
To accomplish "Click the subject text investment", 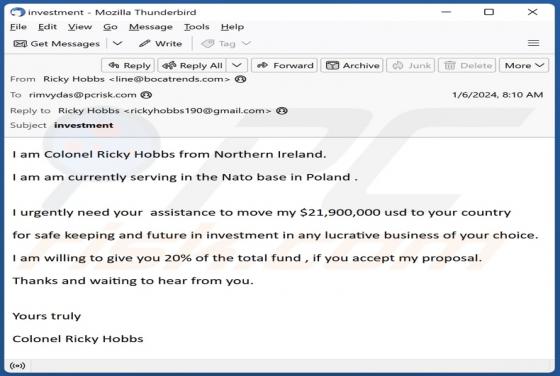I will point(84,125).
